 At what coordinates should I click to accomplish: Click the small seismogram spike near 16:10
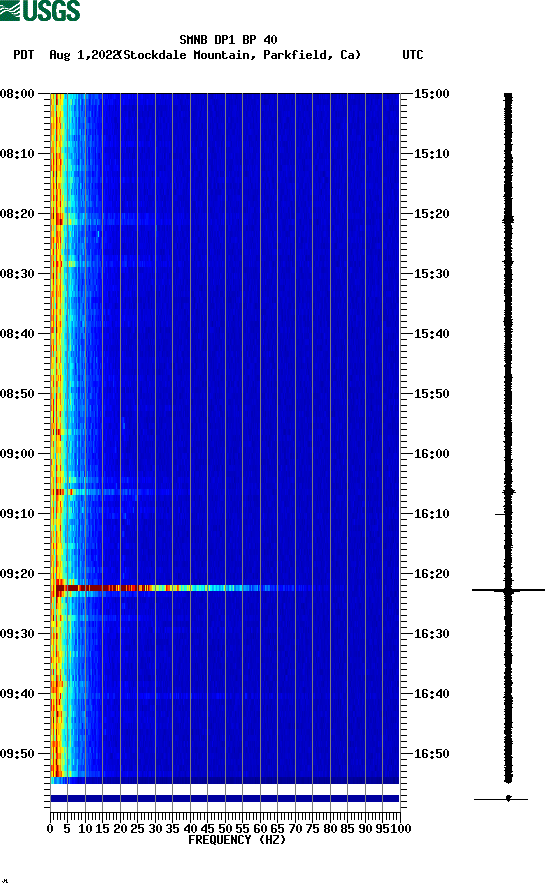(501, 514)
